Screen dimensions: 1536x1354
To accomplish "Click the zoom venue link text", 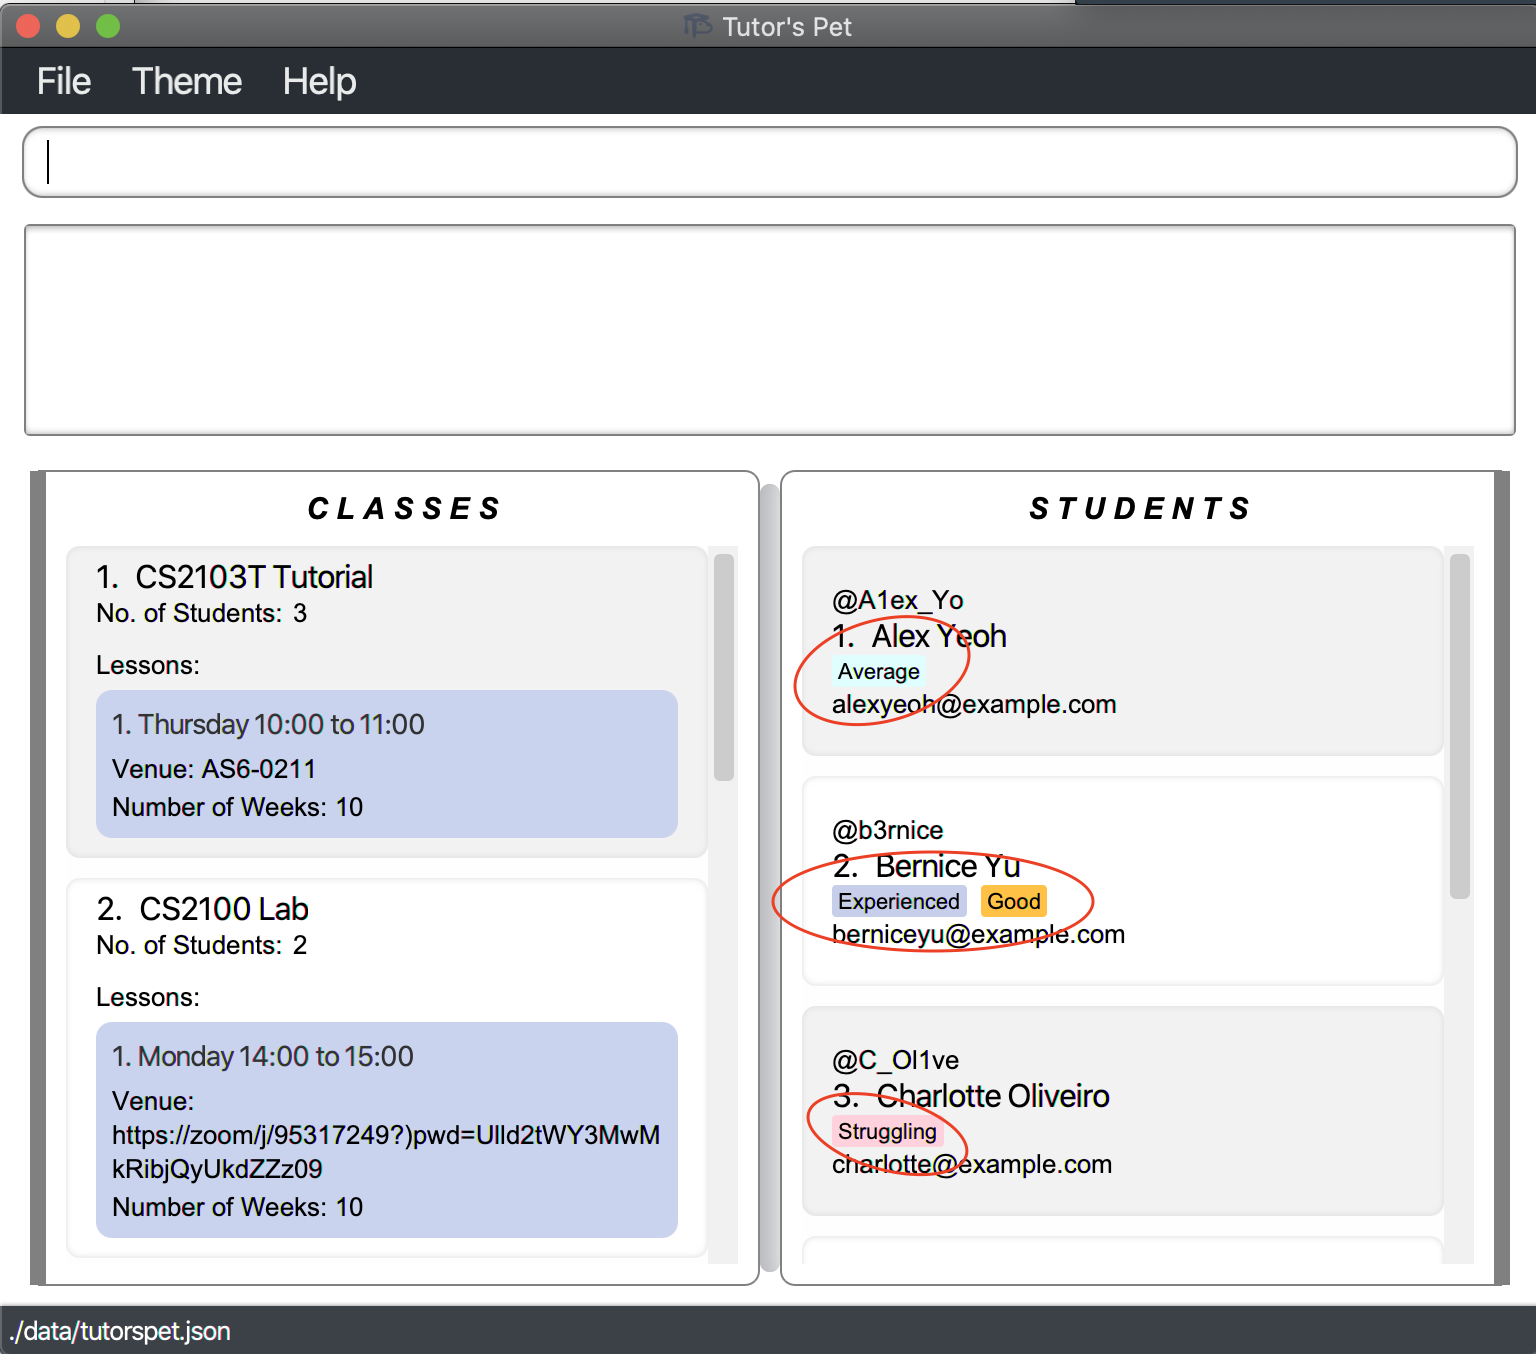I will point(386,1152).
